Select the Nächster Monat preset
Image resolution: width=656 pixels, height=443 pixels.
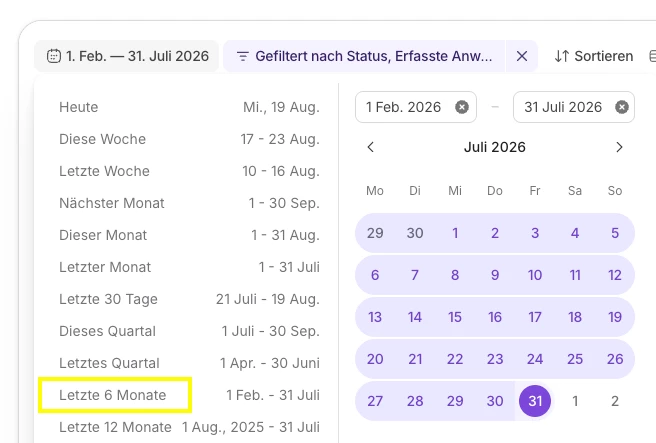click(189, 203)
